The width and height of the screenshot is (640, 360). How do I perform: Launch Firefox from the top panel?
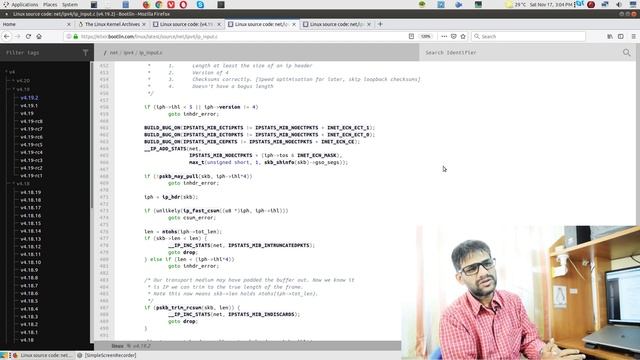click(x=146, y=4)
